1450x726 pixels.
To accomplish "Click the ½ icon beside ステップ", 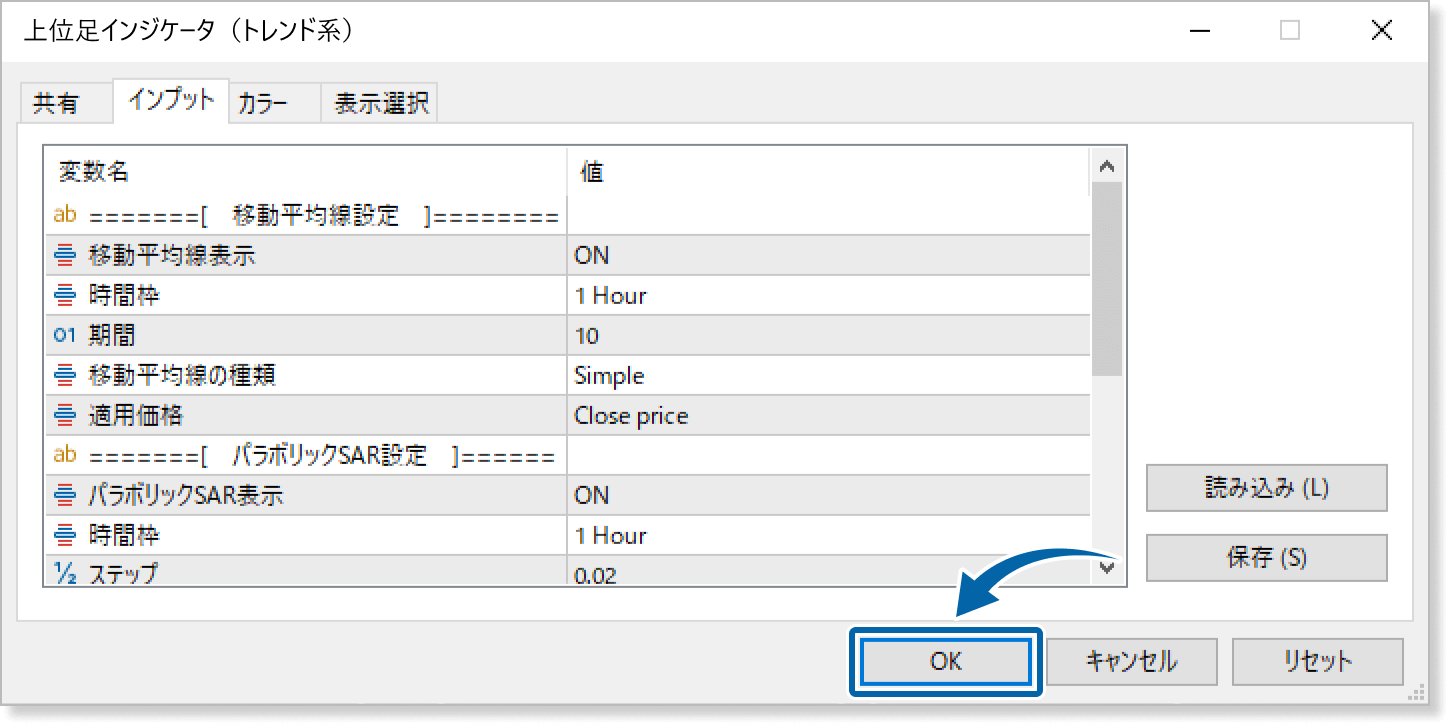I will pos(65,573).
